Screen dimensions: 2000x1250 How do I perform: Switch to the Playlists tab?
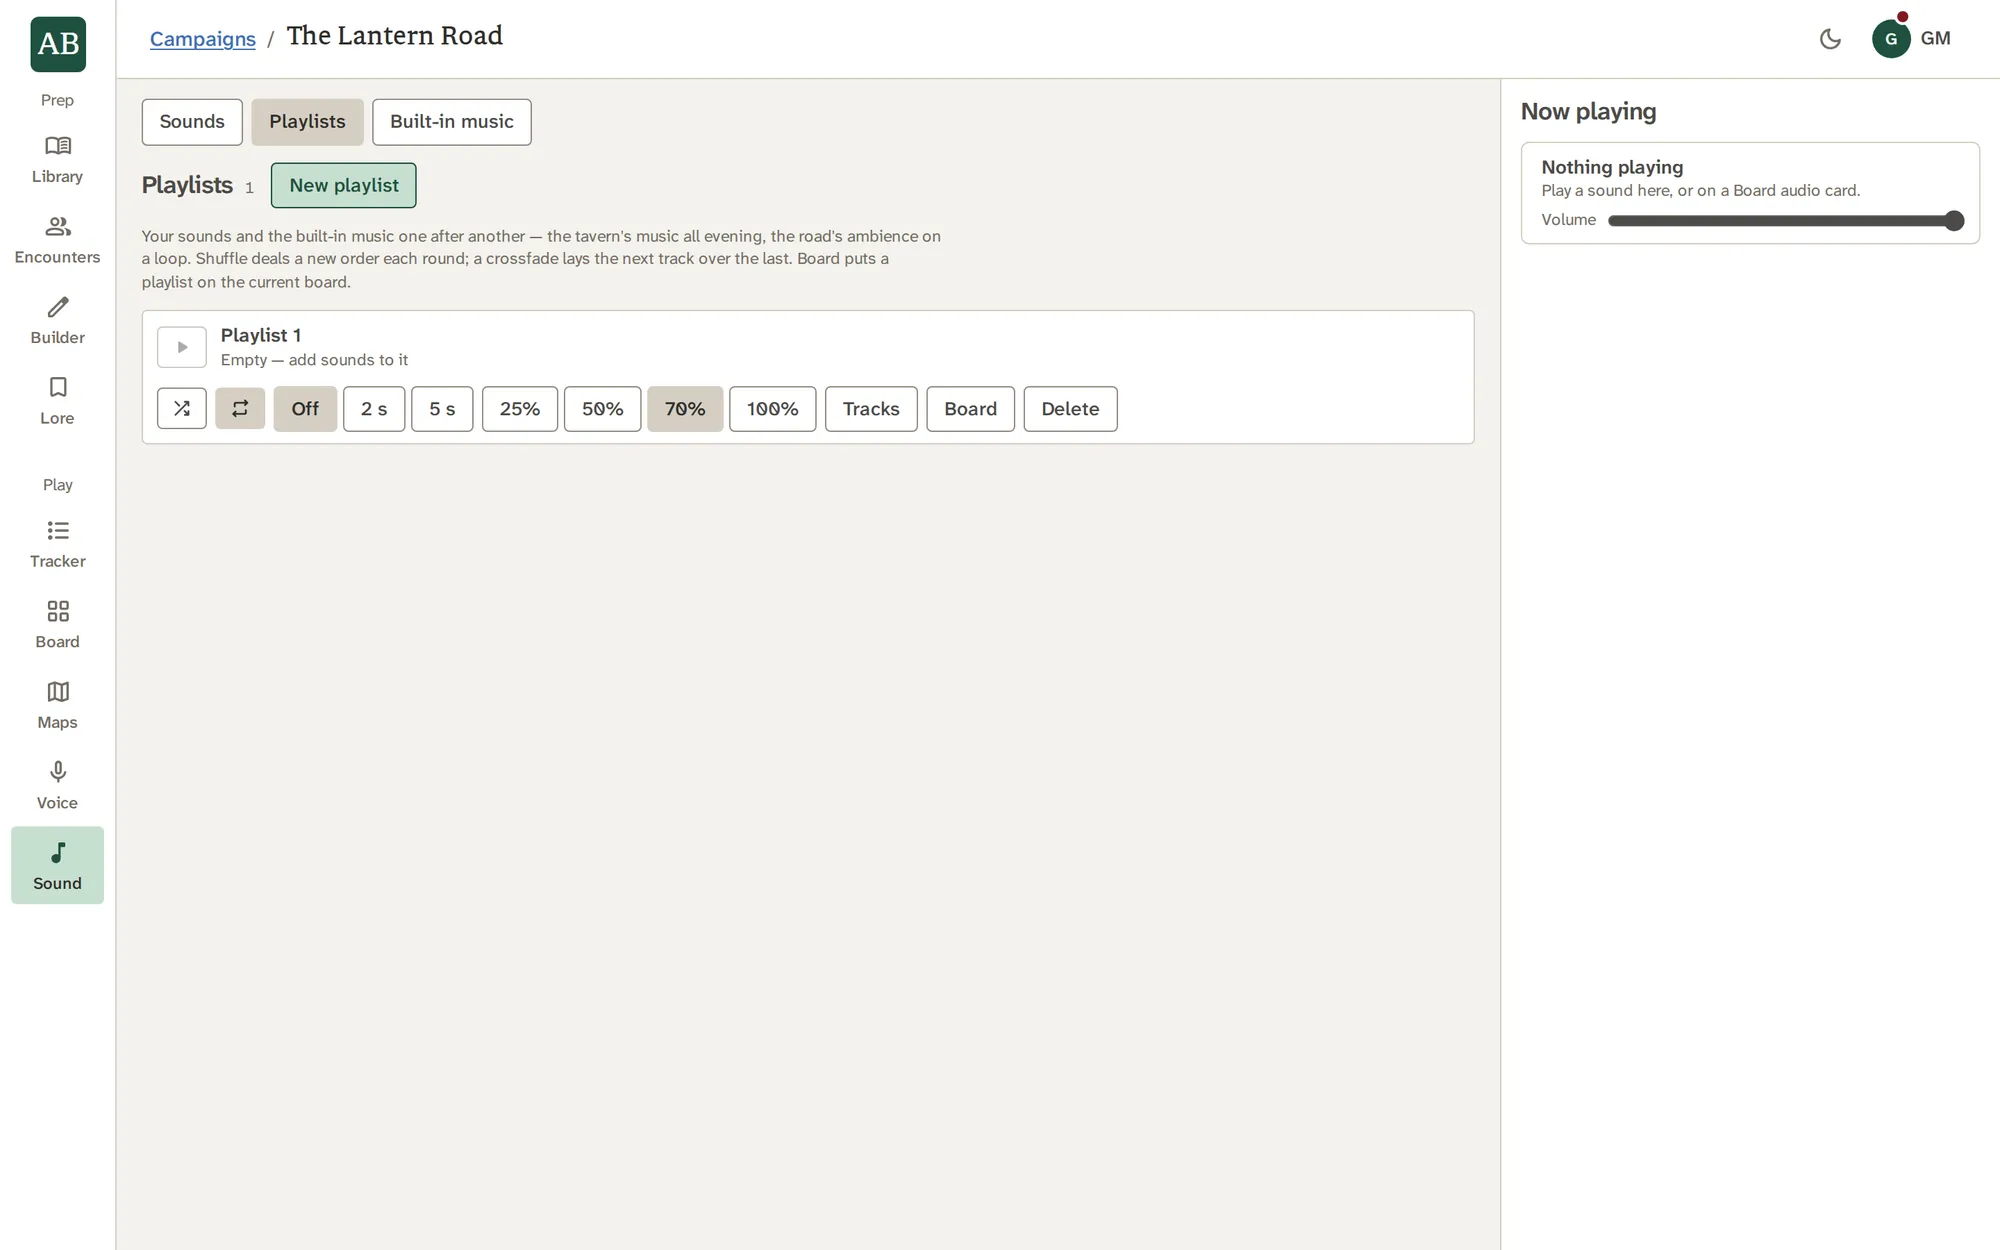[x=307, y=122]
